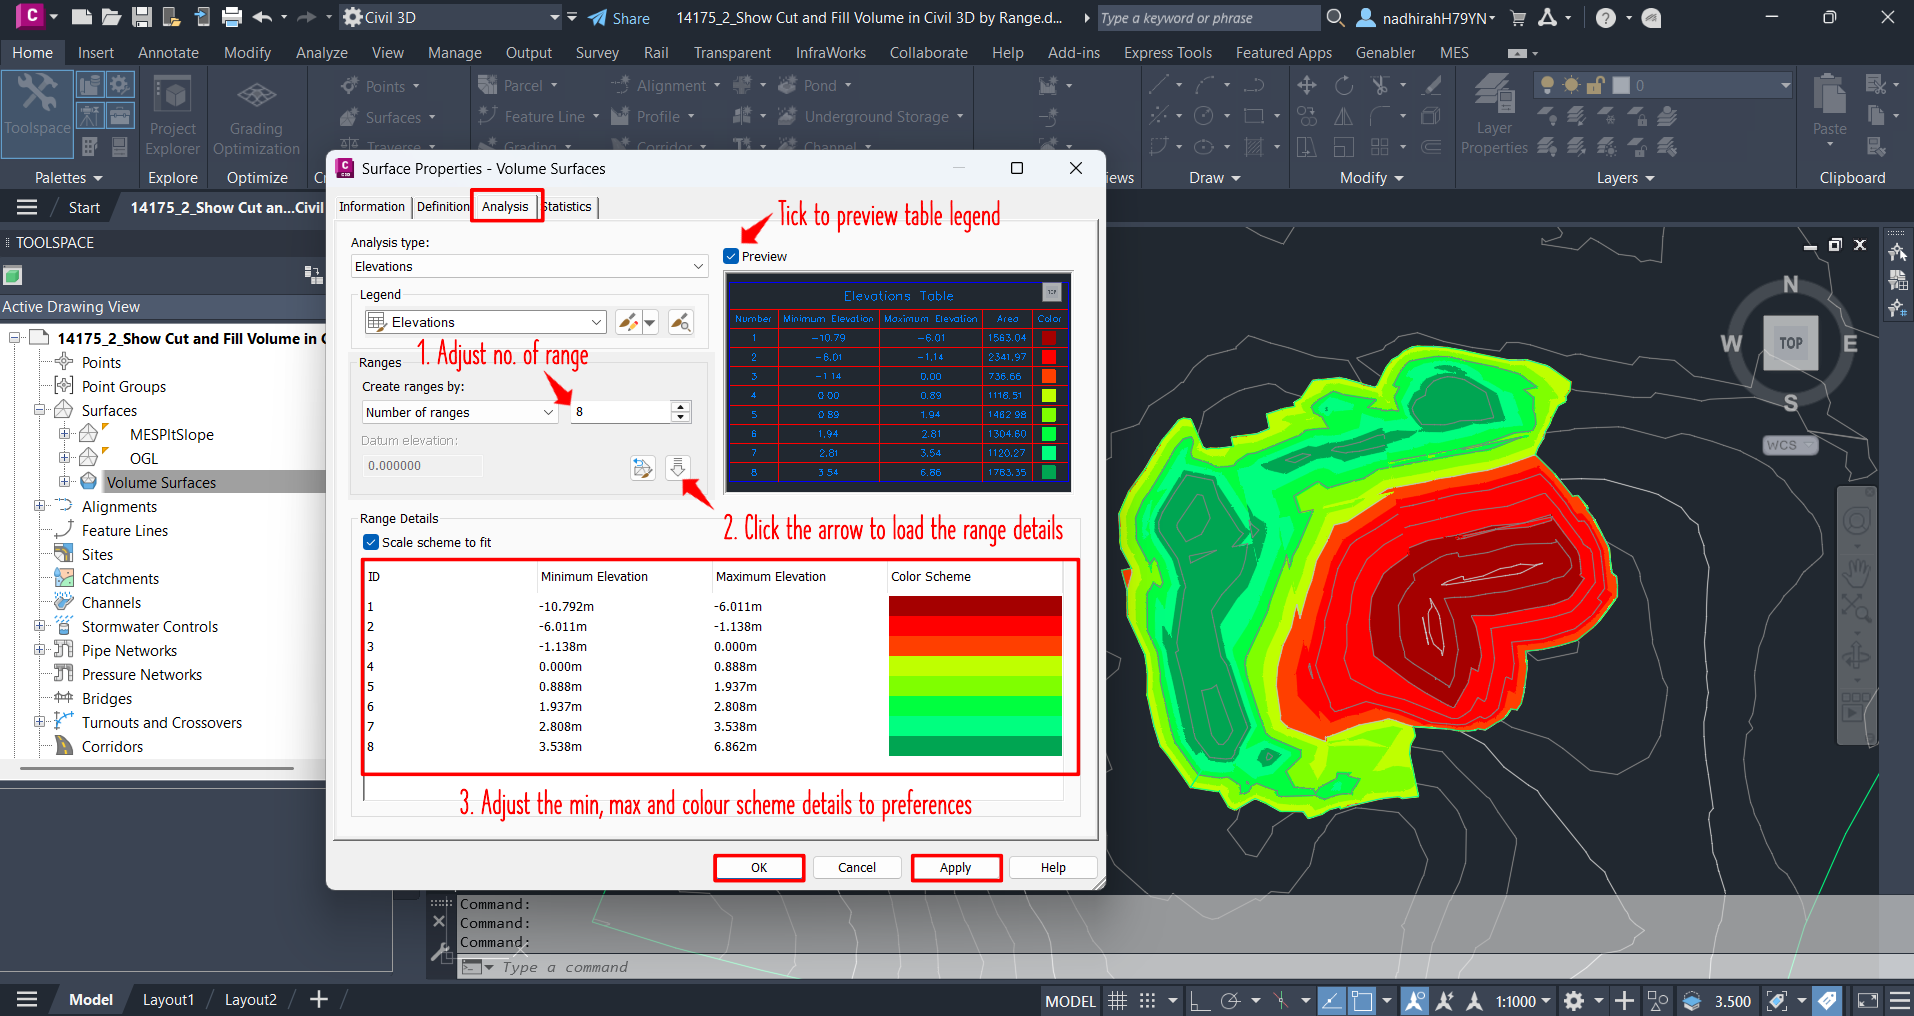Open the Analysis type Elevations dropdown

tap(529, 266)
